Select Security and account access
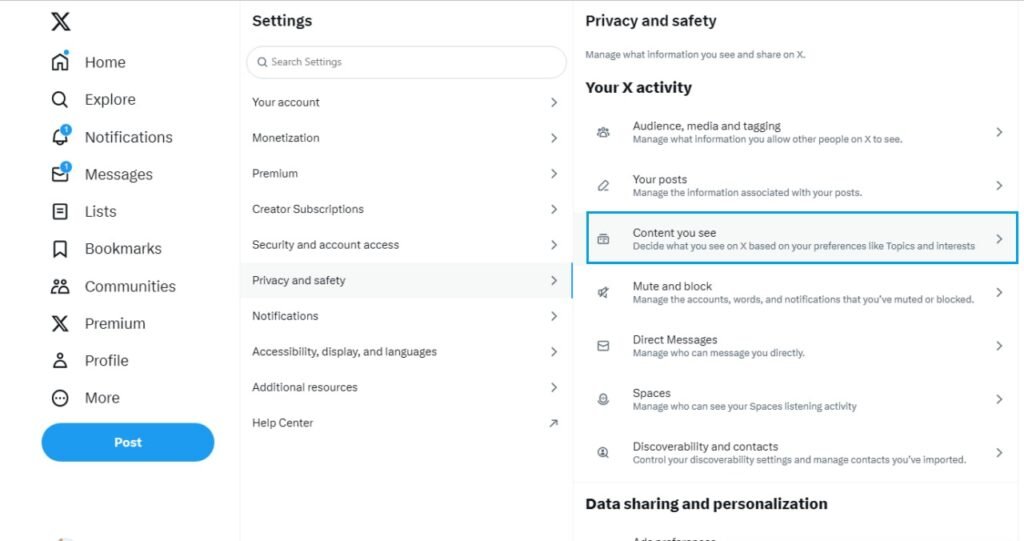 coord(326,245)
